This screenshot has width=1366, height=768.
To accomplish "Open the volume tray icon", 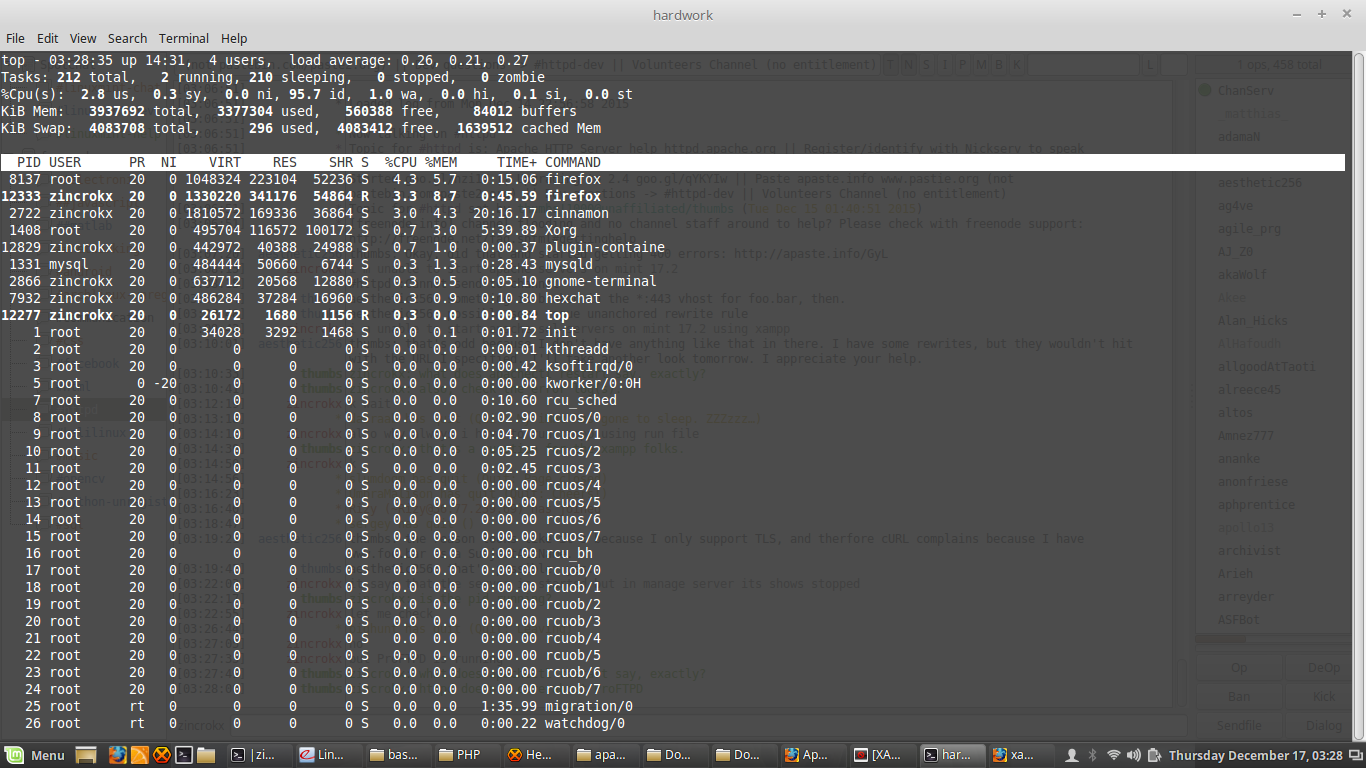I will (1136, 755).
